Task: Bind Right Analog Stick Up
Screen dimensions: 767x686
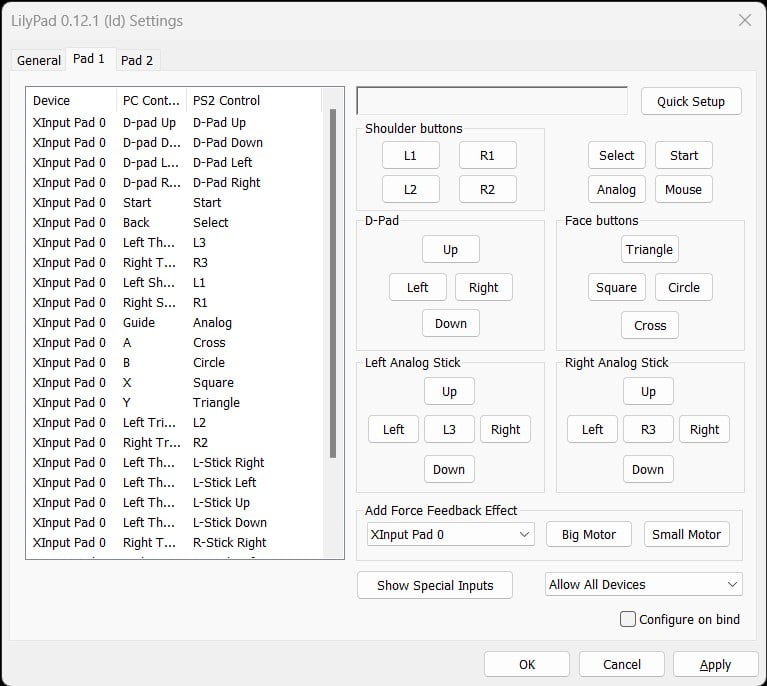Action: coord(648,391)
